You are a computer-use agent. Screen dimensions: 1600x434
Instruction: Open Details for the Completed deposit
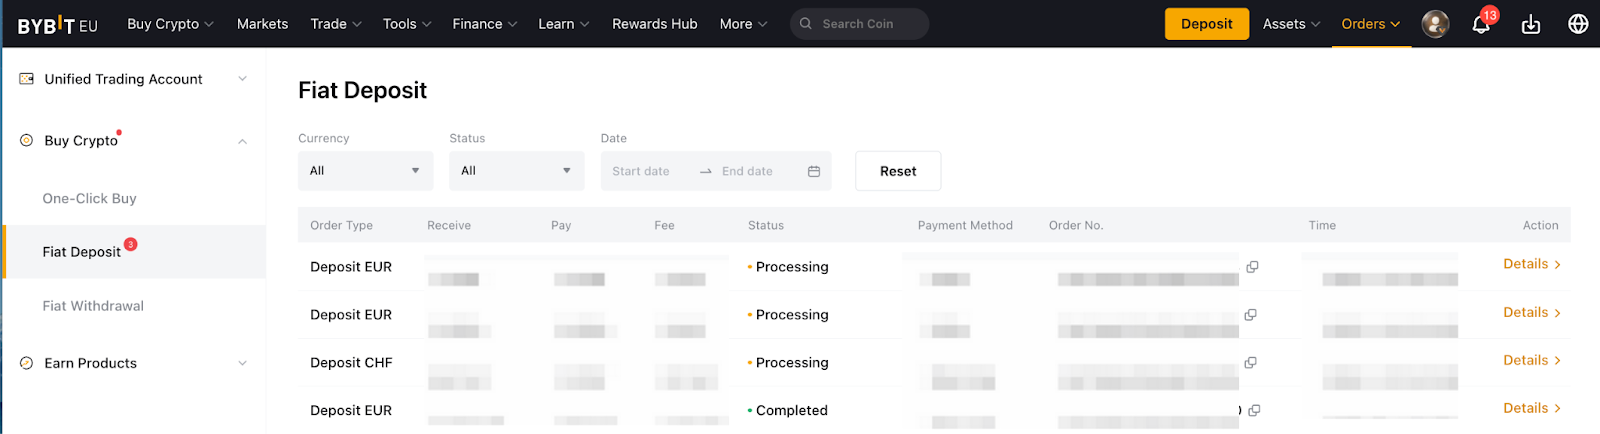[x=1531, y=408]
